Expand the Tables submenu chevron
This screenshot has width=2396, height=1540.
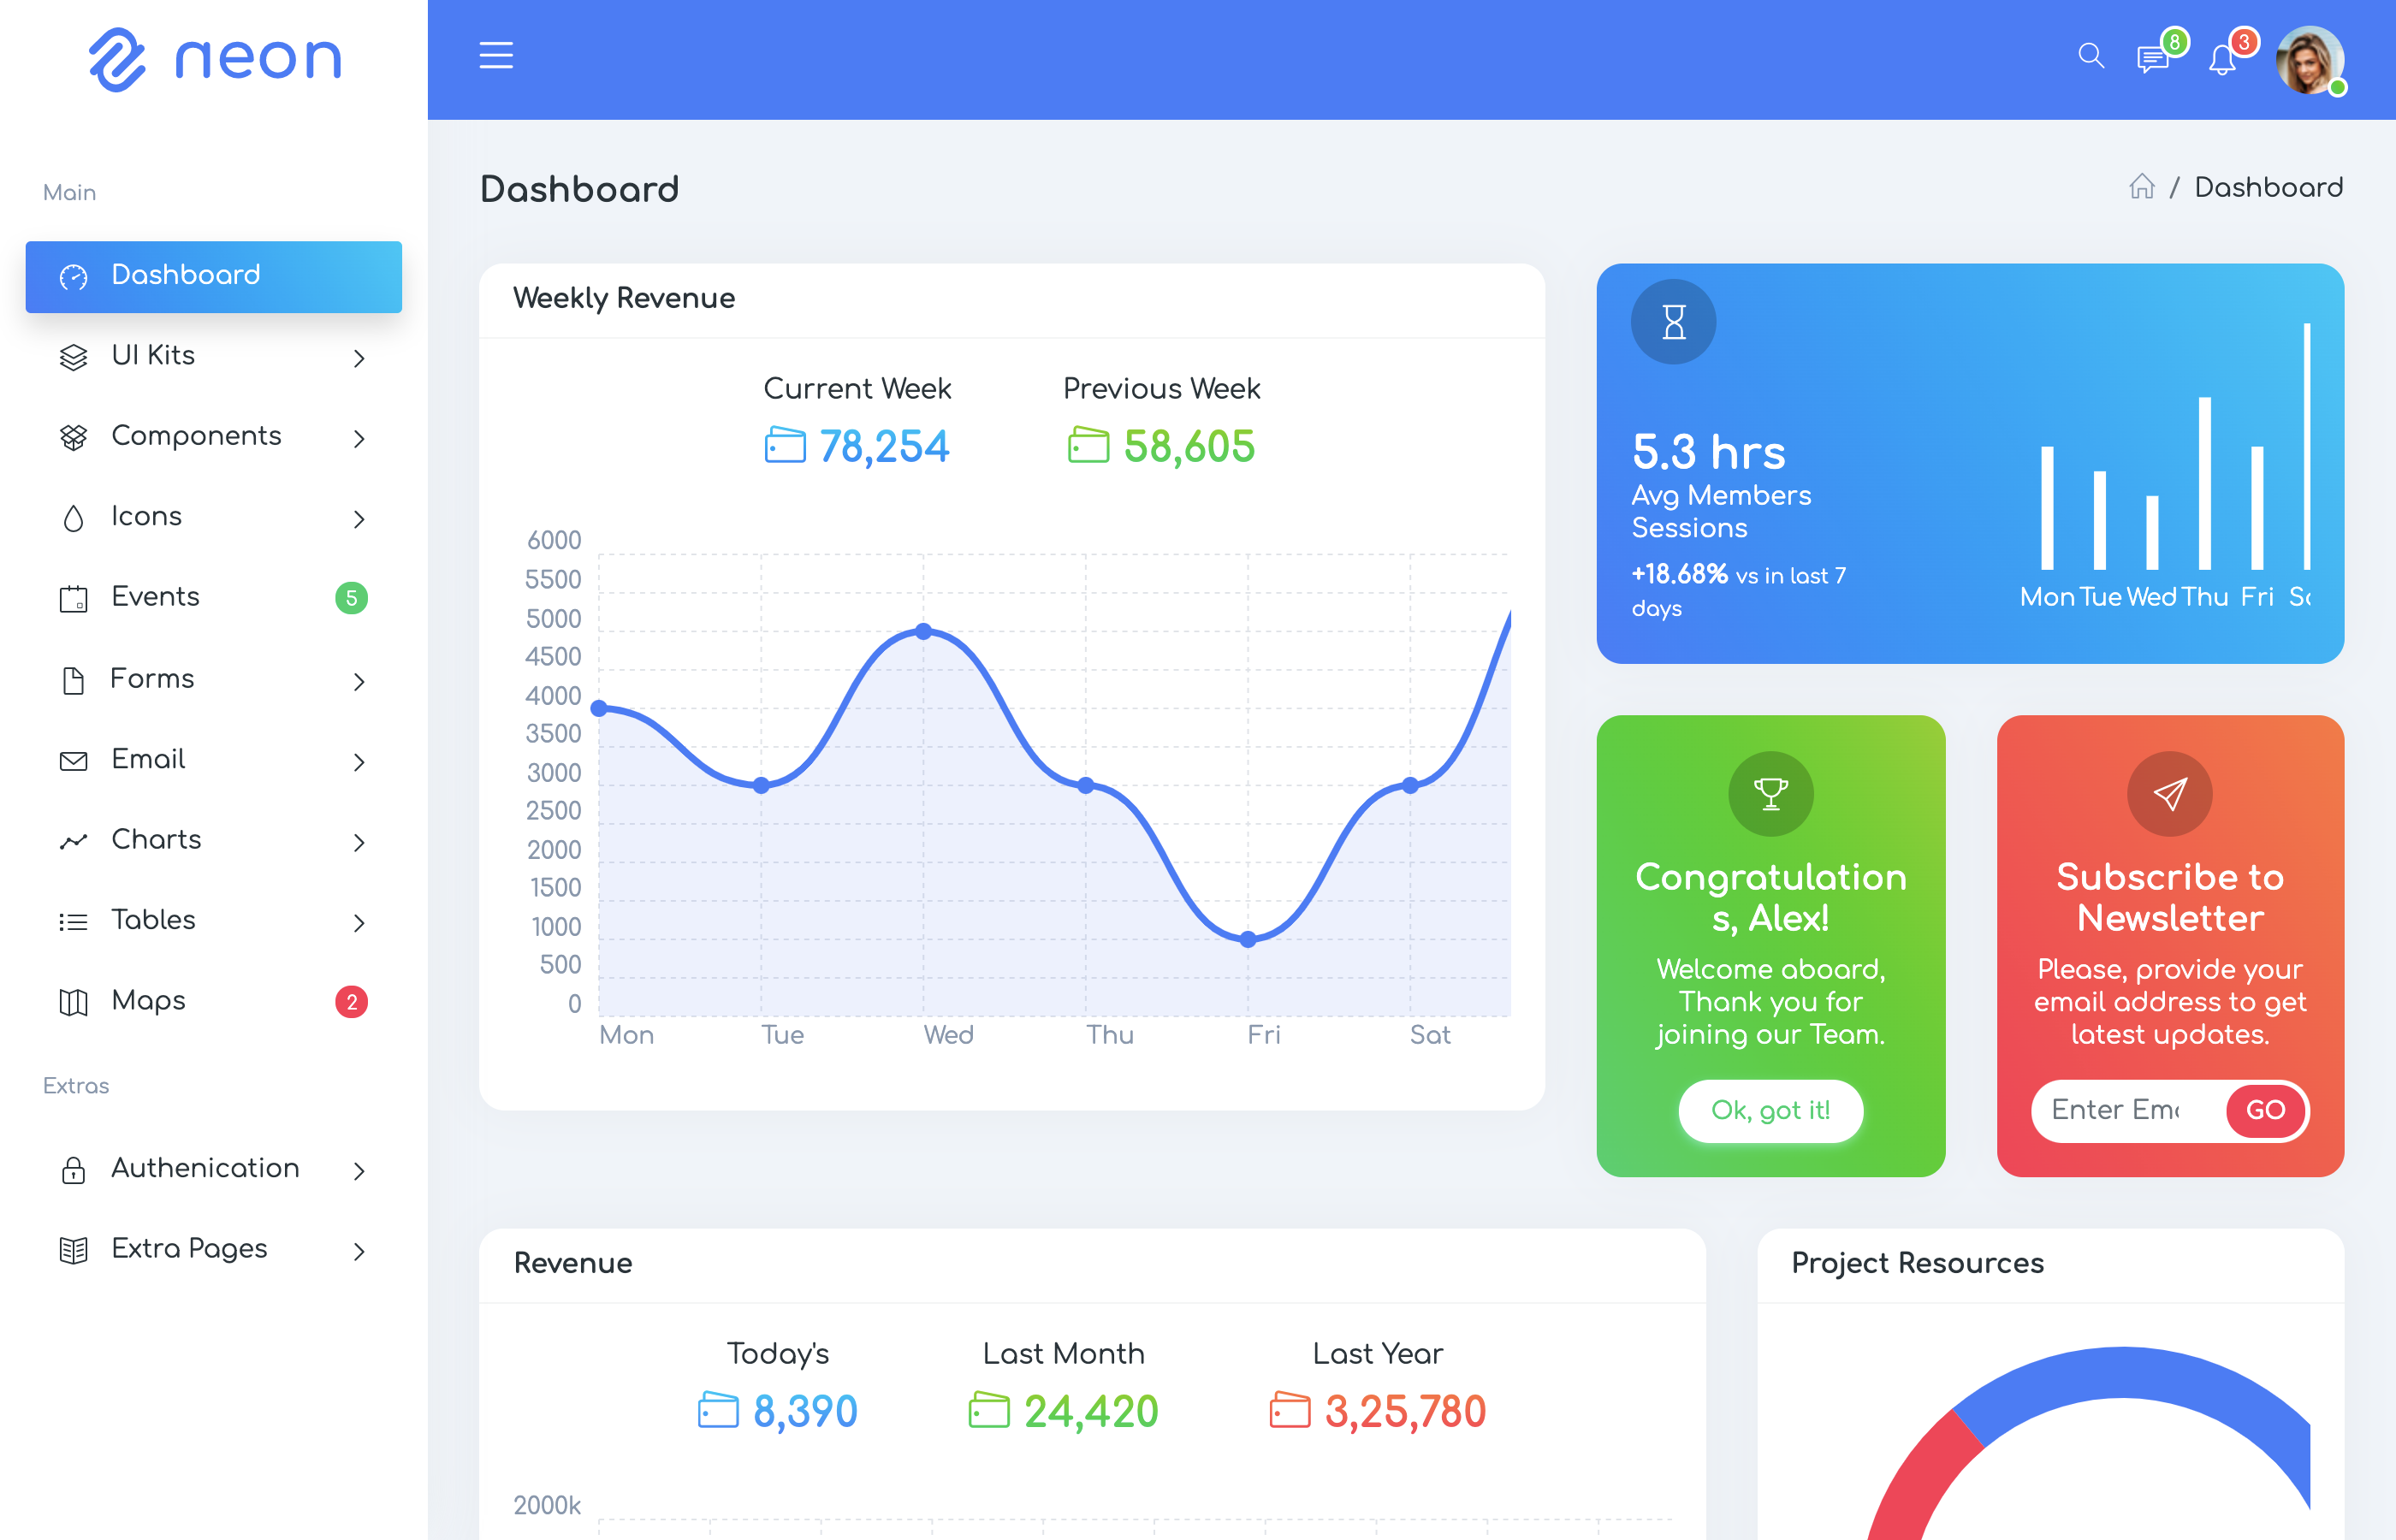coord(359,923)
